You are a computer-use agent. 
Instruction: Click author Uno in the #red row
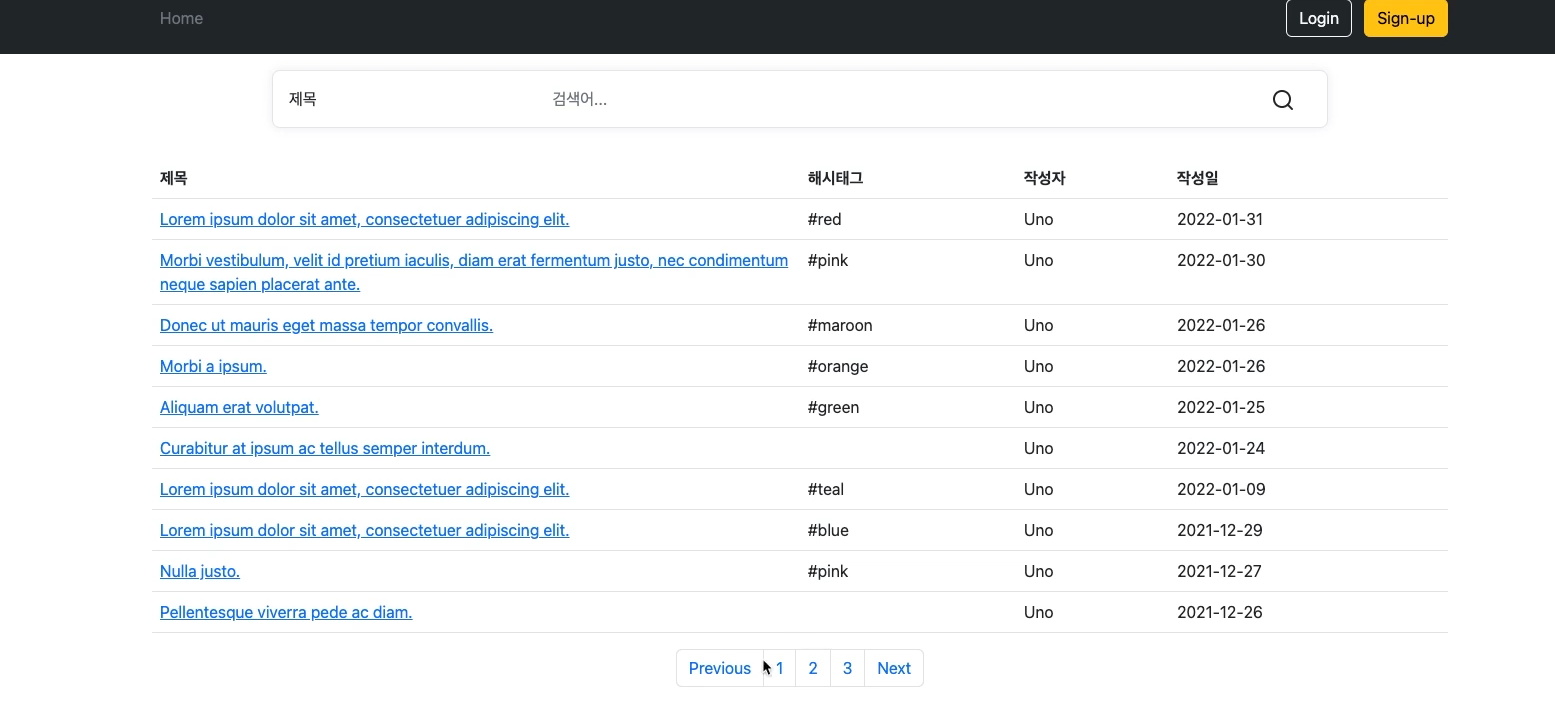pos(1038,219)
